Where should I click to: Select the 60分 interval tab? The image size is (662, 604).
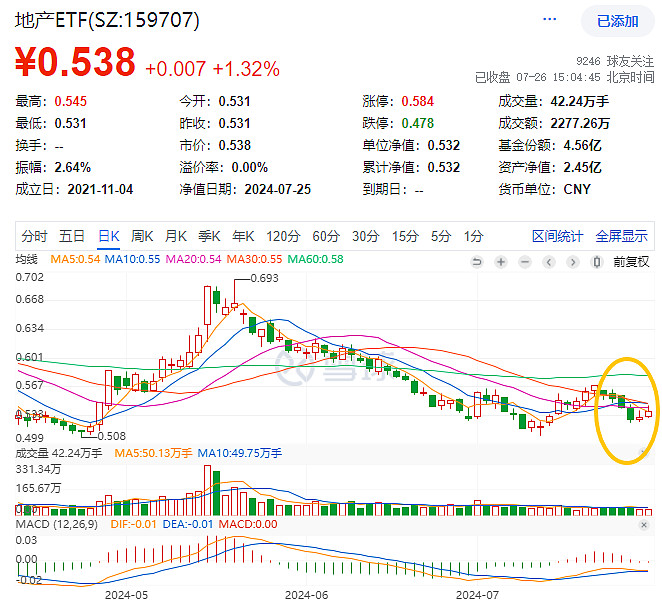pos(326,236)
